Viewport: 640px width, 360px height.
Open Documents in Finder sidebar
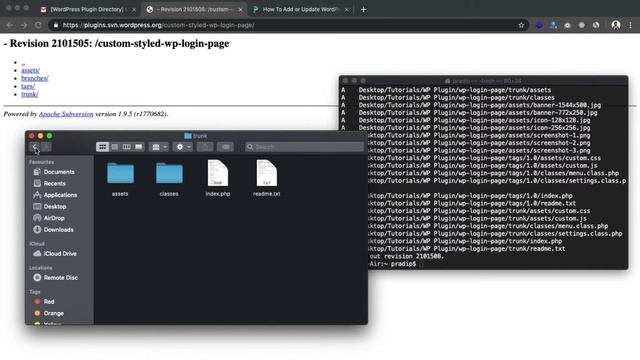pos(59,172)
